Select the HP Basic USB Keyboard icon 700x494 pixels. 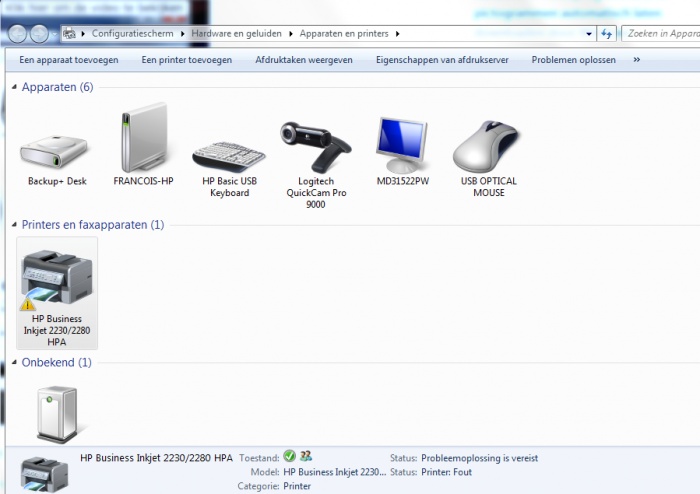[x=229, y=157]
